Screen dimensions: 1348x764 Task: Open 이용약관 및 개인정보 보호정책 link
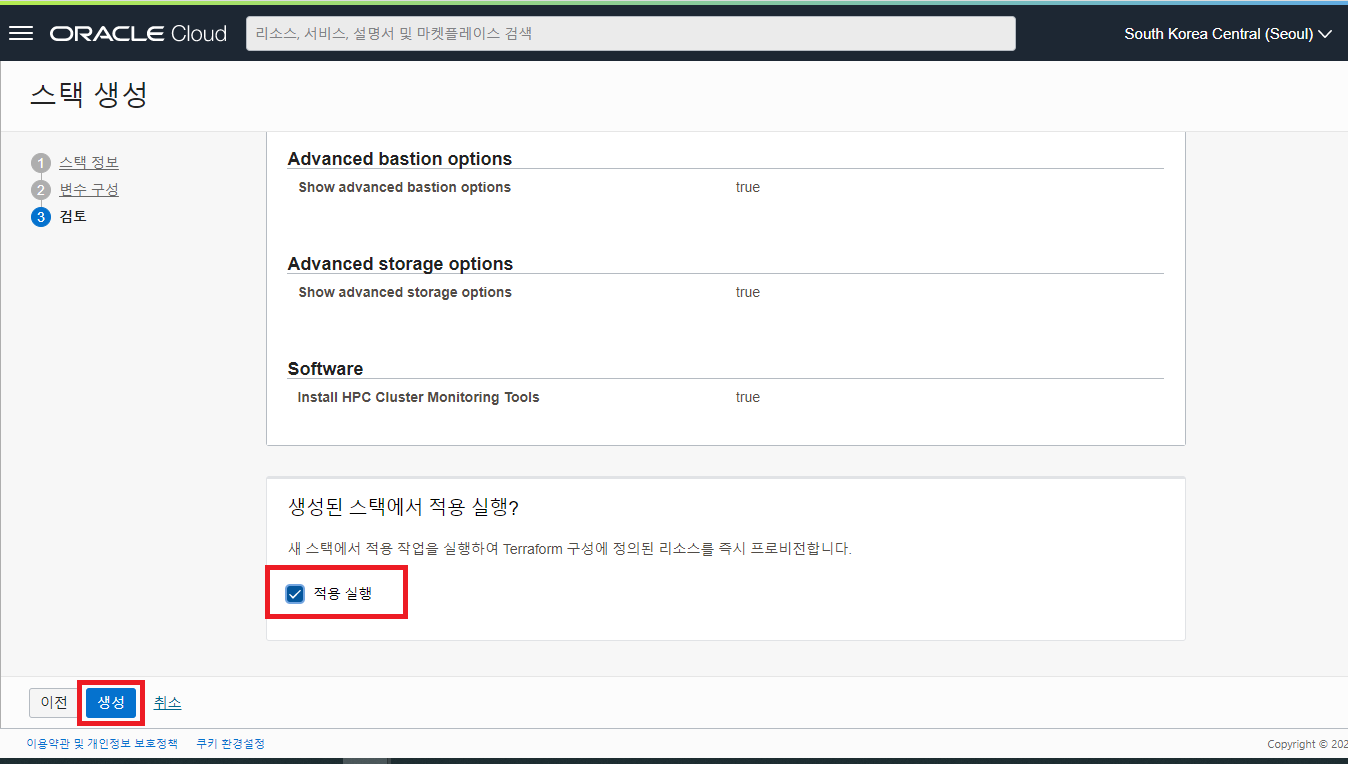coord(102,744)
